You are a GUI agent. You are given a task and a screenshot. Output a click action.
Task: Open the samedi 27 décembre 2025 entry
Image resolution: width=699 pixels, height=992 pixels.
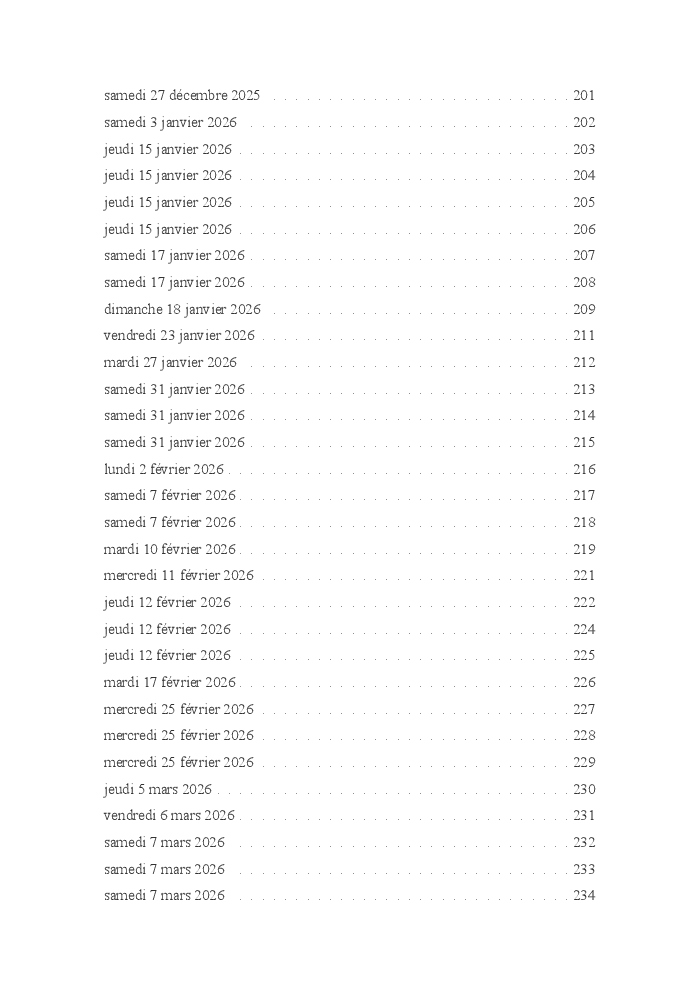point(182,96)
